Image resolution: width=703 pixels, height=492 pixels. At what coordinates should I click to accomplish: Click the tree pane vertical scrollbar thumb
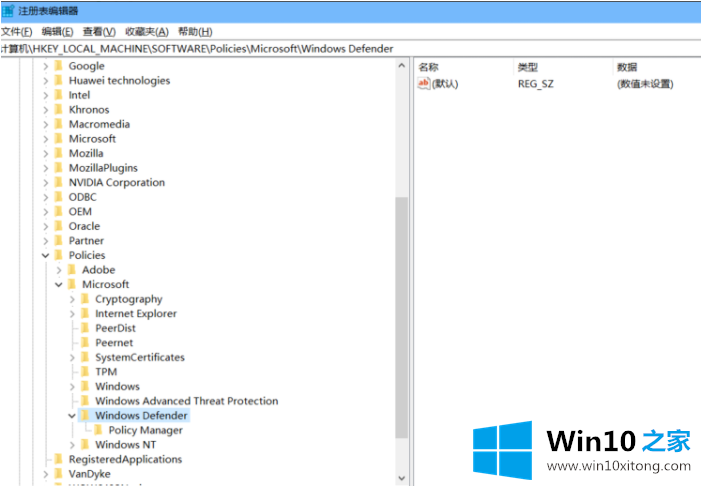point(402,318)
